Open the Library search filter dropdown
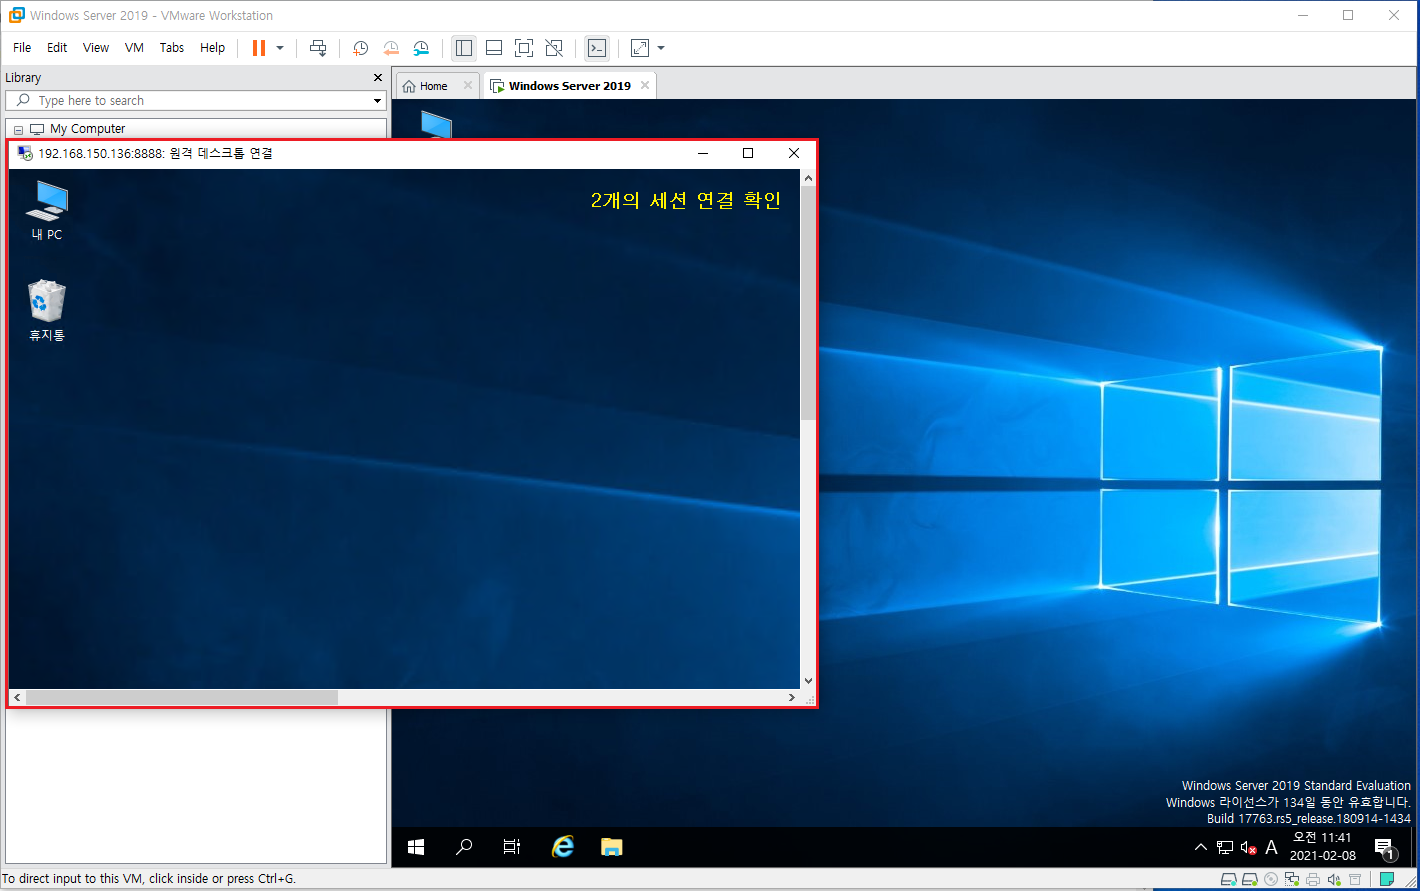Screen dimensions: 1420x891 point(377,101)
